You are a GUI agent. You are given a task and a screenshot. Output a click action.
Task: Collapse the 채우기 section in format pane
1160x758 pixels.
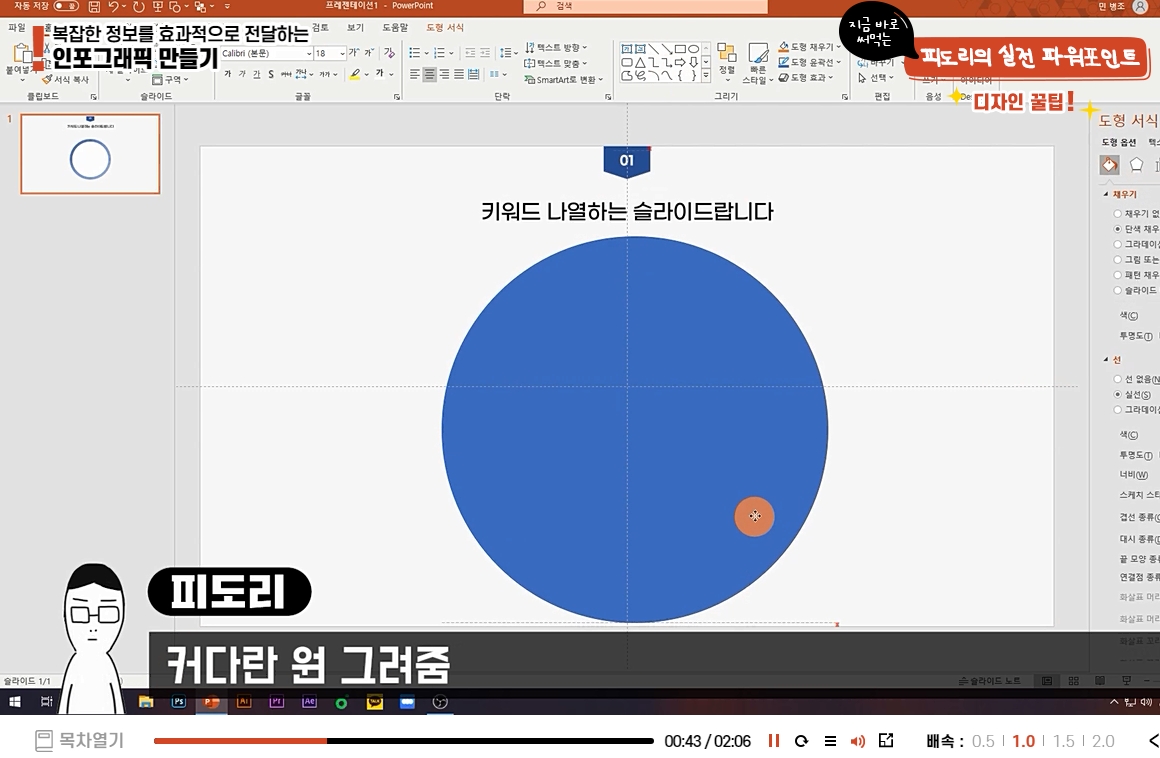1106,194
